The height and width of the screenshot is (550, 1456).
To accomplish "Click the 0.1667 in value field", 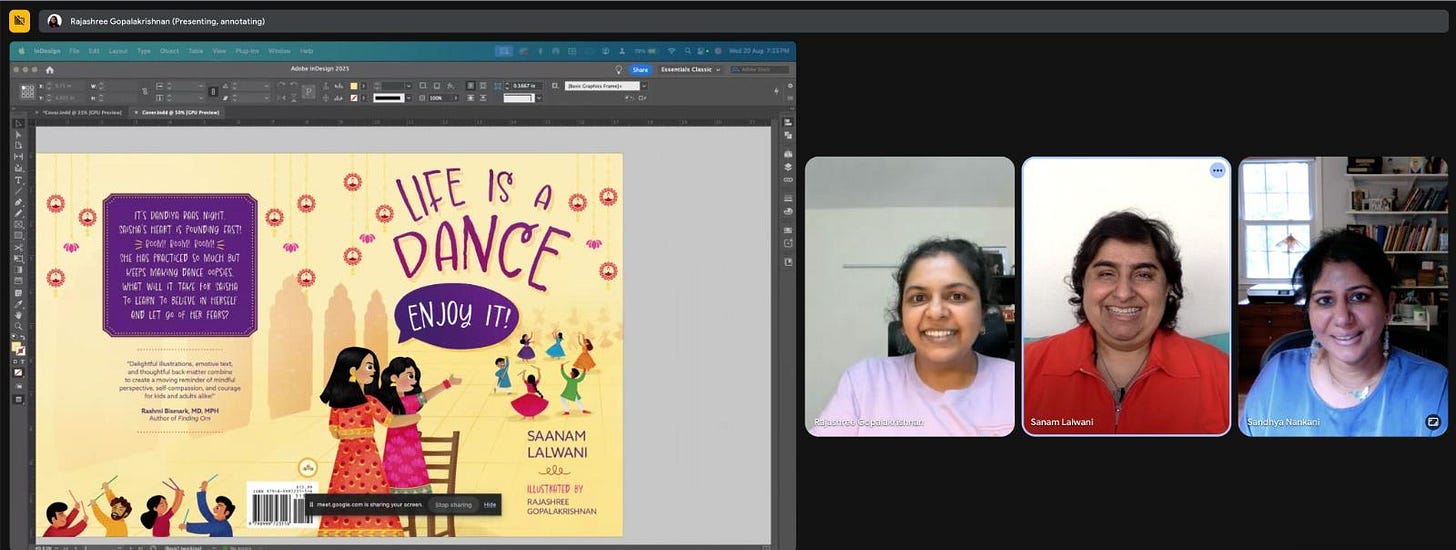I will (x=528, y=86).
